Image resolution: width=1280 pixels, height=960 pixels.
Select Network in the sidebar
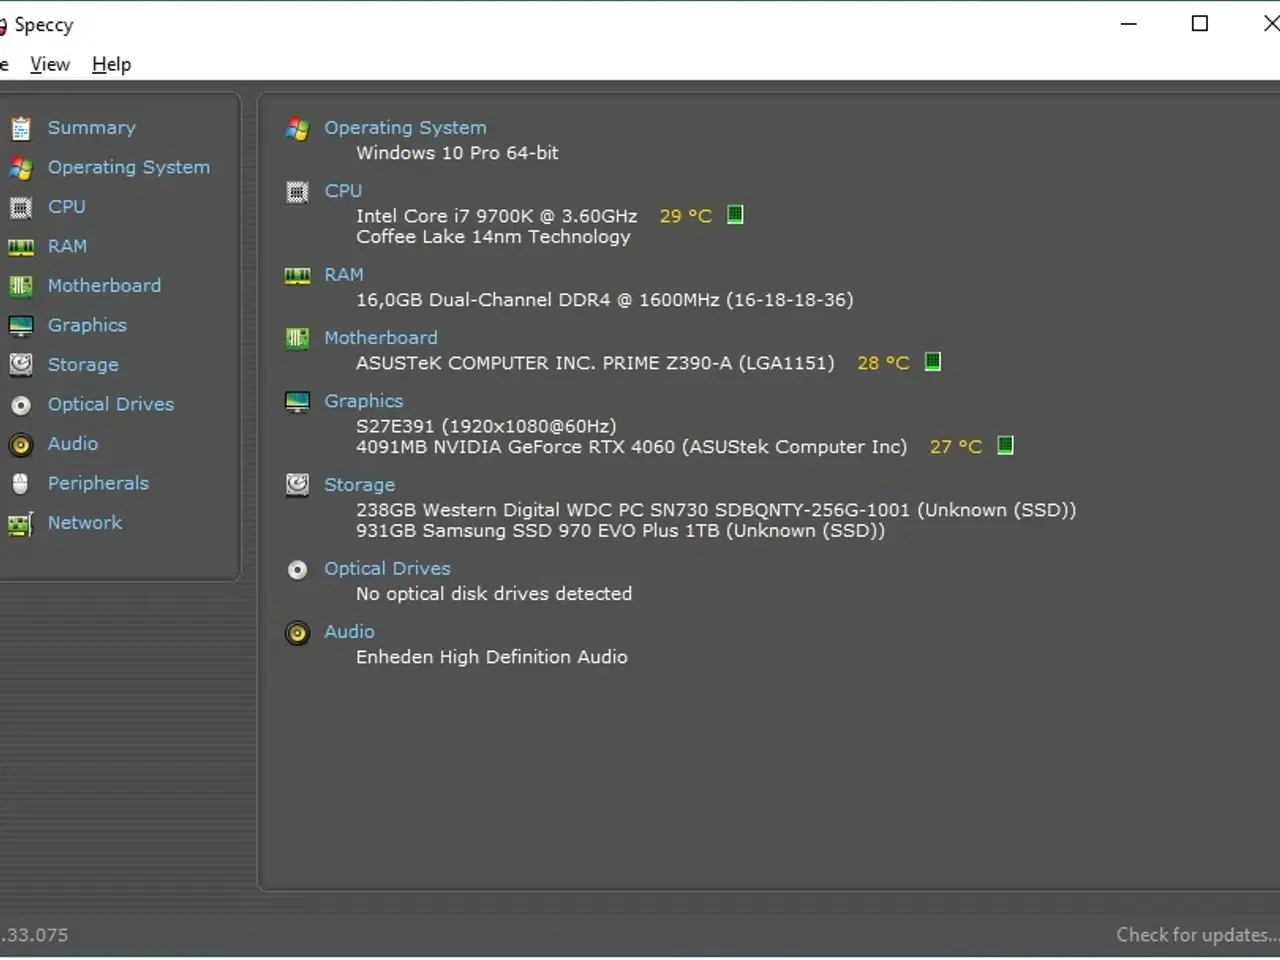85,523
